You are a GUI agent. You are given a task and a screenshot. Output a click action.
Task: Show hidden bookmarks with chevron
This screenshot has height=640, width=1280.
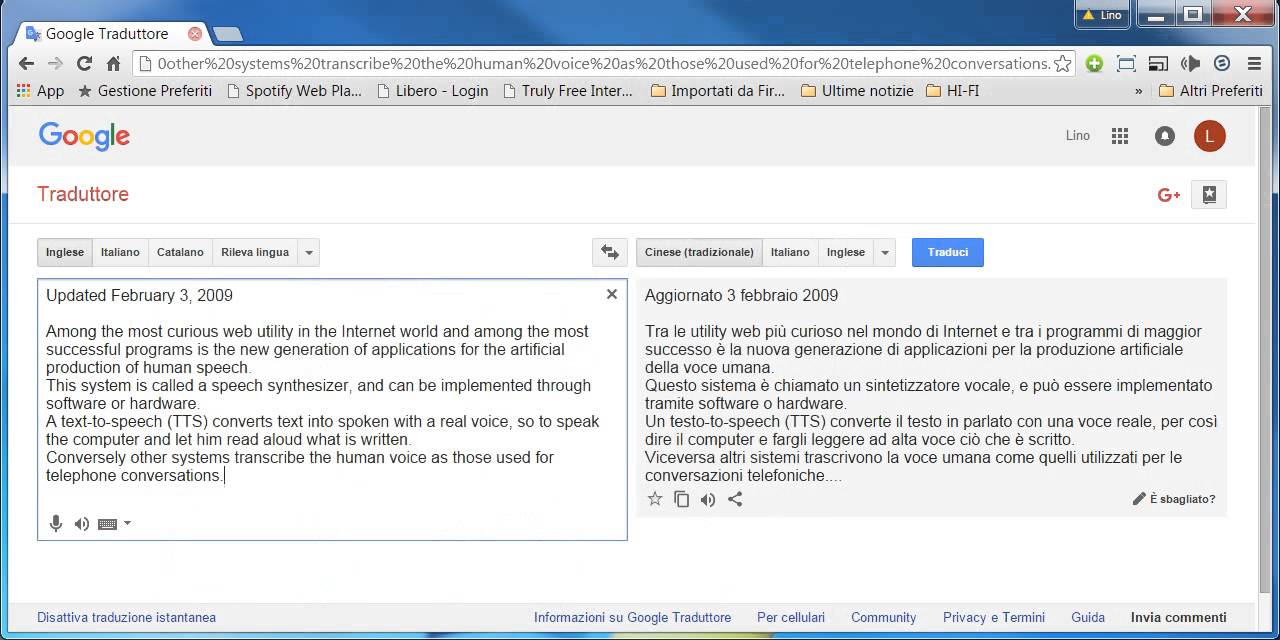1138,90
